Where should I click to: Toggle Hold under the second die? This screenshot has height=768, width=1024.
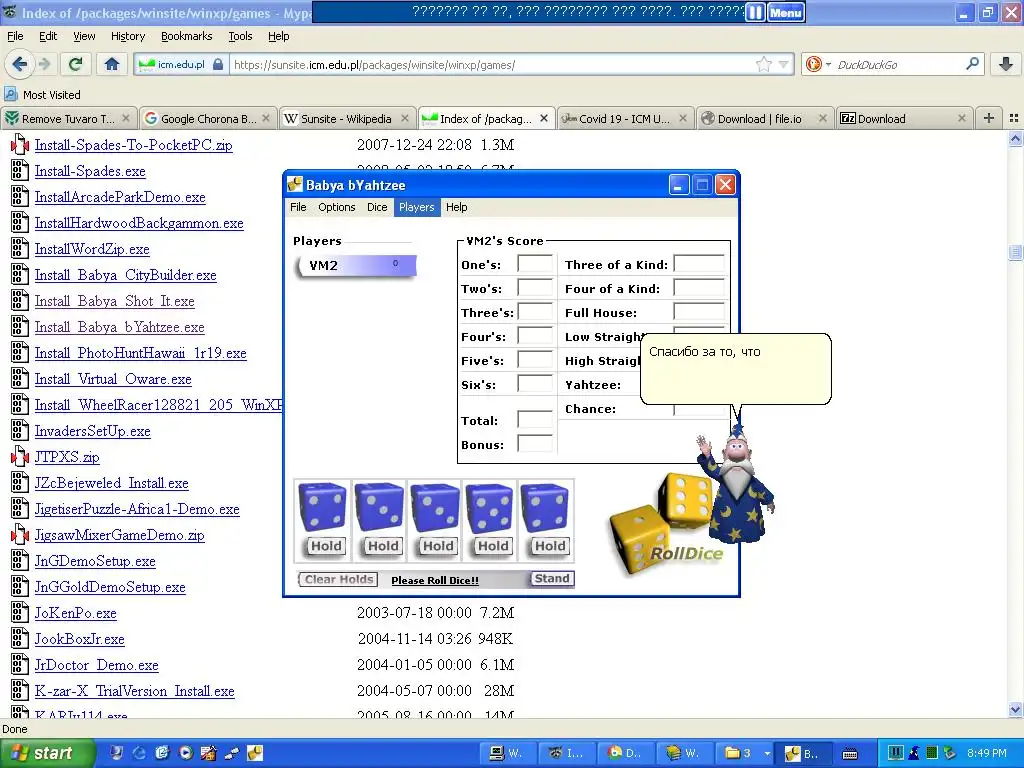click(383, 546)
